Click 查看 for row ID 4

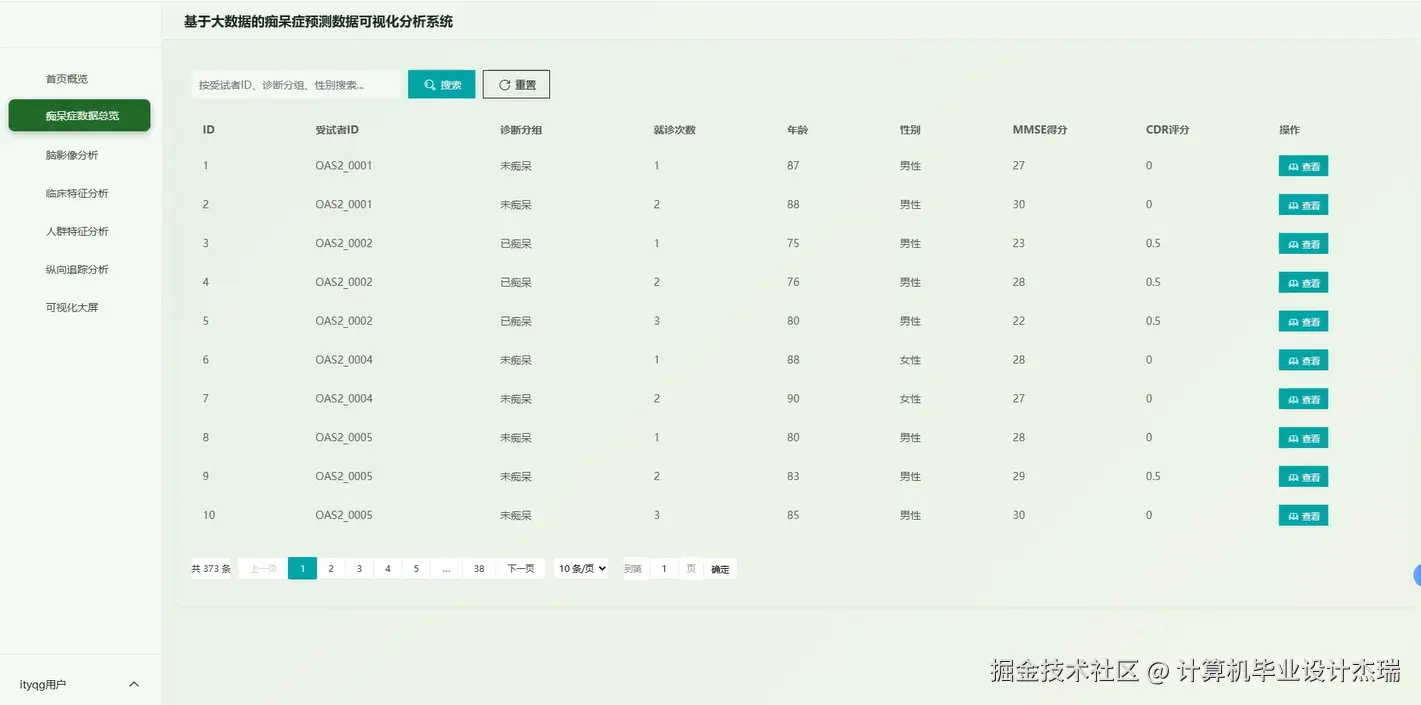tap(1303, 283)
